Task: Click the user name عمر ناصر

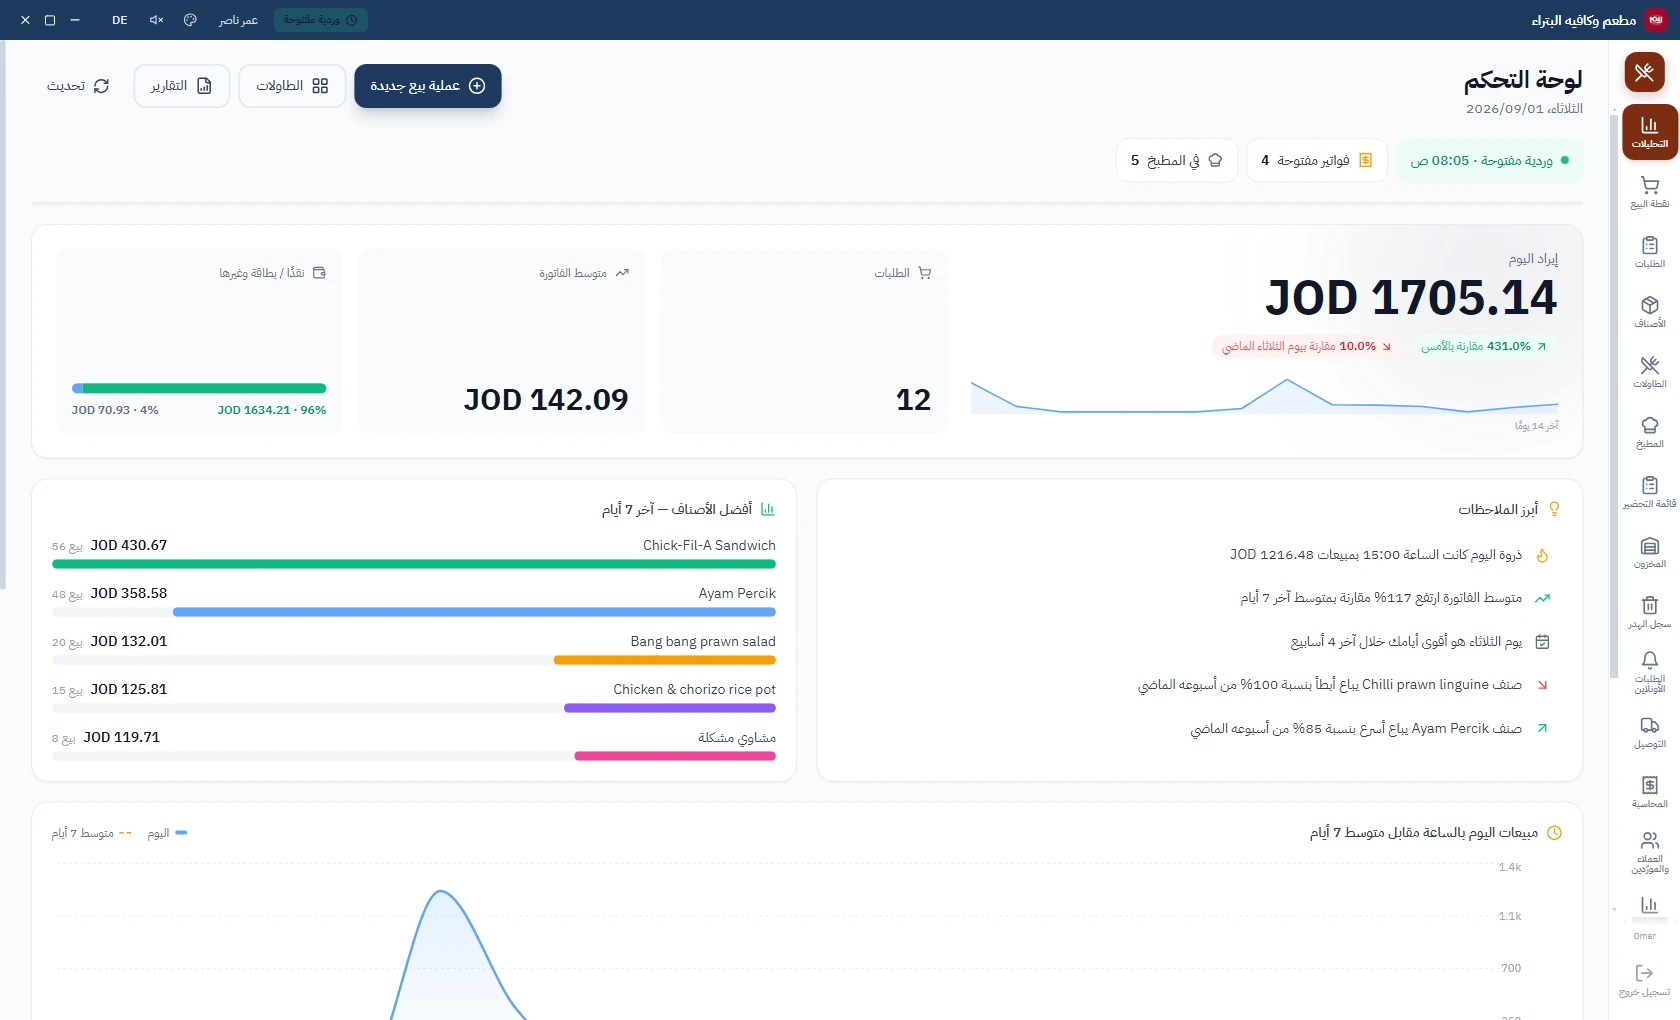Action: [238, 20]
